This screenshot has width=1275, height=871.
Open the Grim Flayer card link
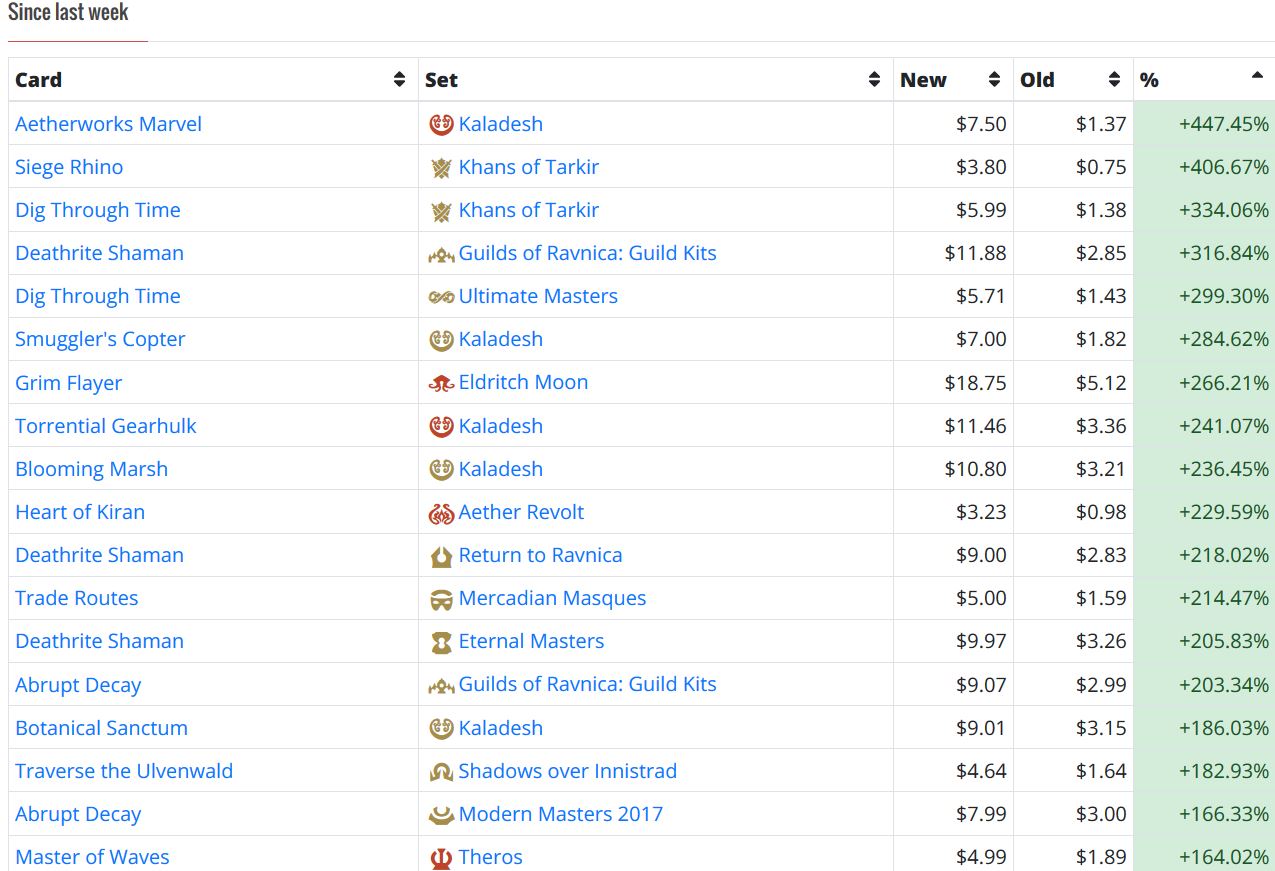68,383
